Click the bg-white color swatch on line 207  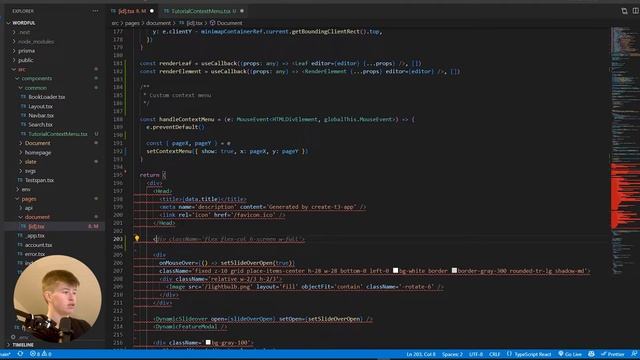click(x=396, y=270)
